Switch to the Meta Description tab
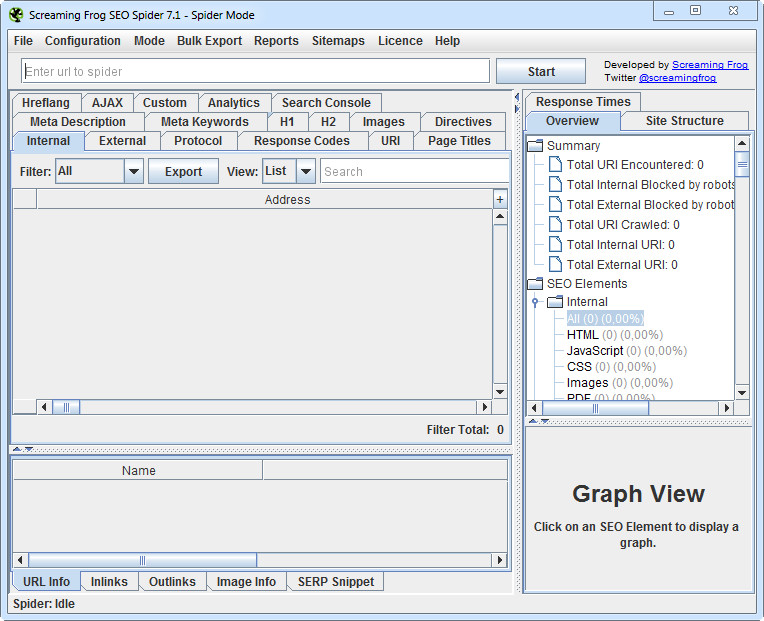 [x=78, y=122]
